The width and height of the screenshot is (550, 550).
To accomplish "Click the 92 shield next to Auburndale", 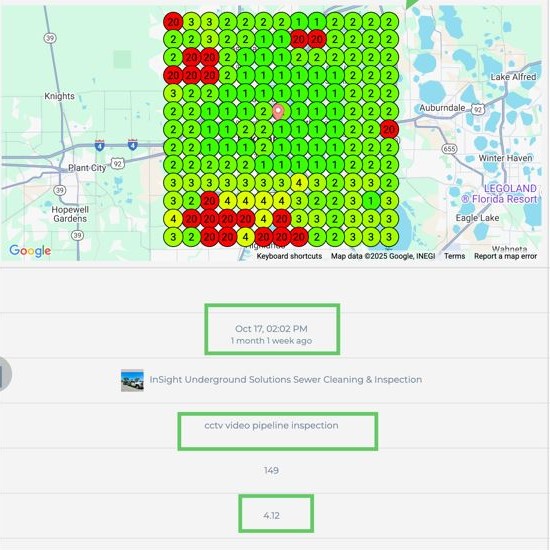I will (x=478, y=109).
